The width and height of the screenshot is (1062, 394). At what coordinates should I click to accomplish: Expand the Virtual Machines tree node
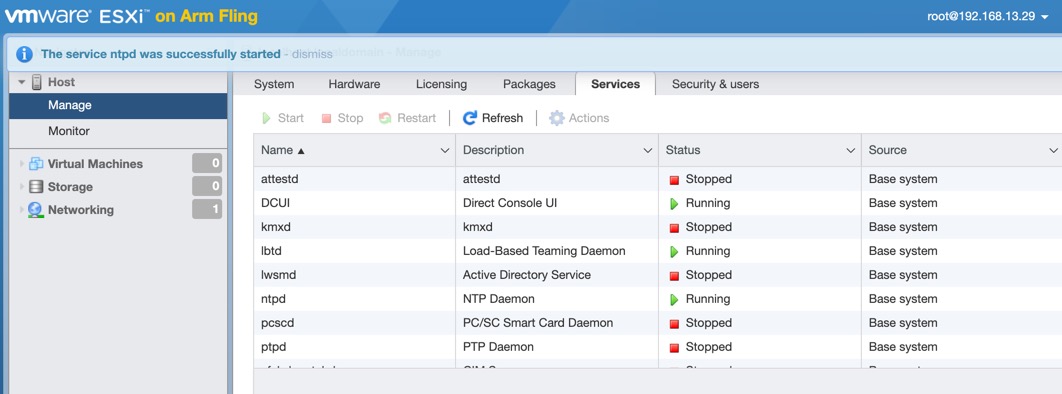[x=22, y=164]
